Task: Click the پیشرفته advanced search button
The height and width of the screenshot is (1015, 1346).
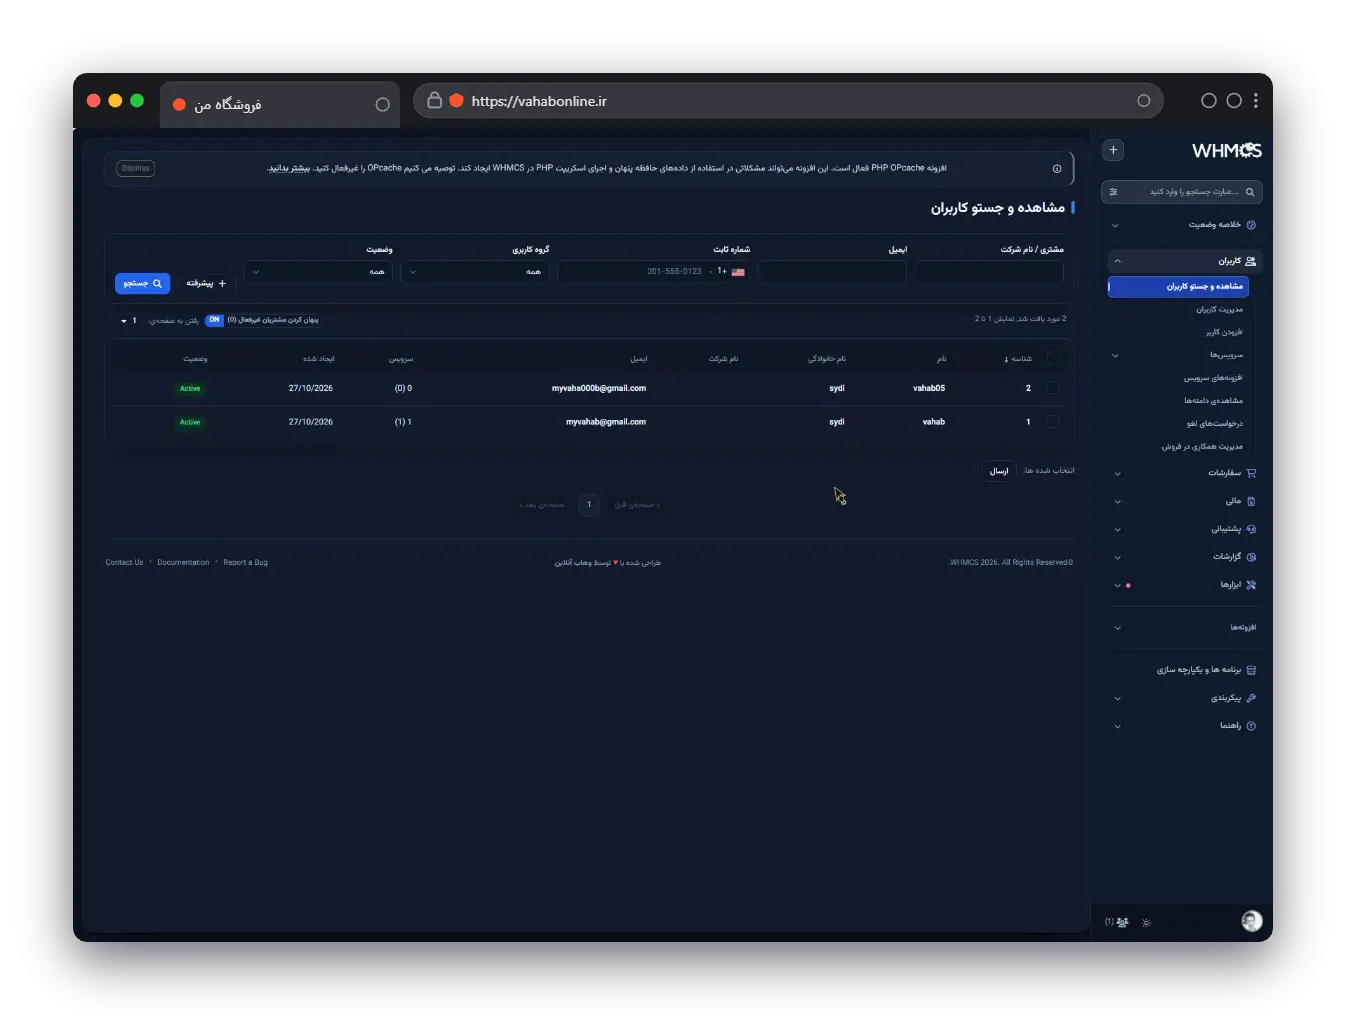Action: point(206,284)
